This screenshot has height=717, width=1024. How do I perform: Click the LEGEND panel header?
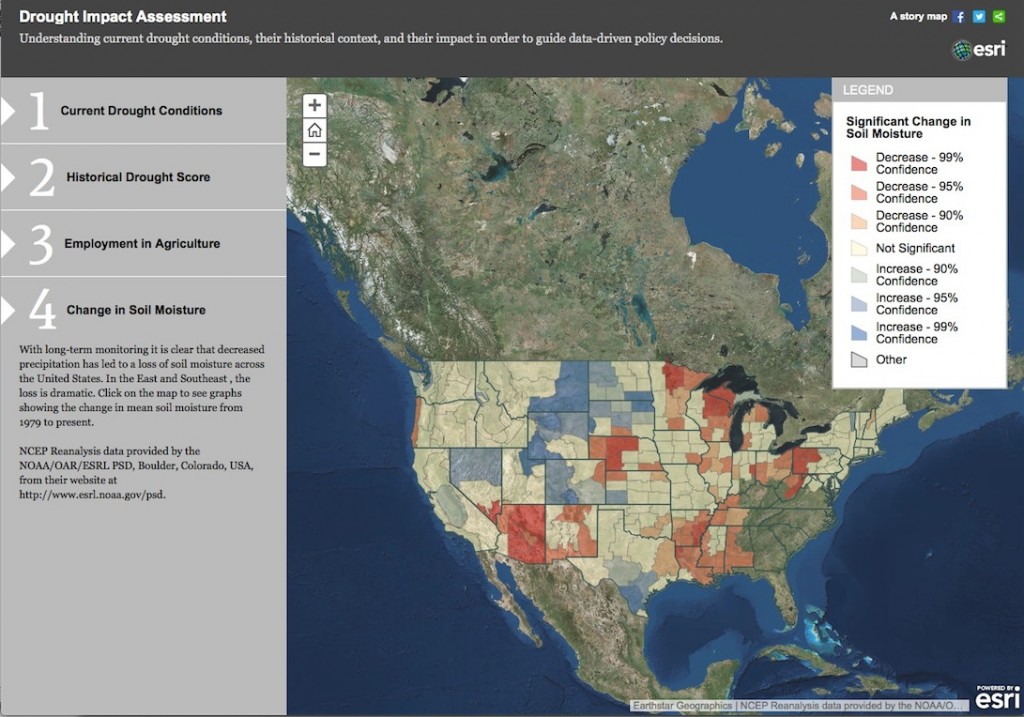point(919,90)
